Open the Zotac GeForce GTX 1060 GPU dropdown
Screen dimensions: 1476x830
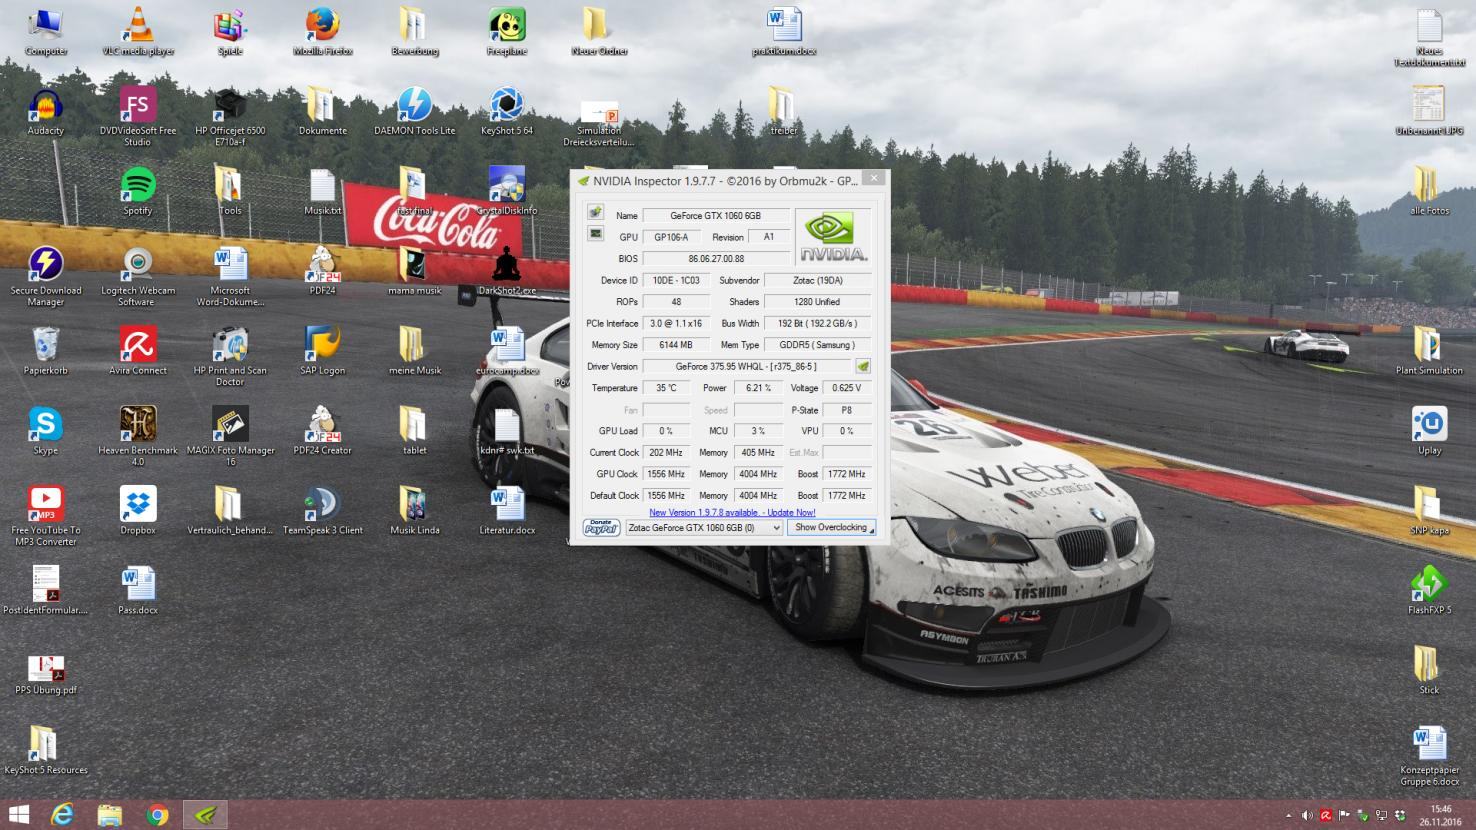(704, 527)
